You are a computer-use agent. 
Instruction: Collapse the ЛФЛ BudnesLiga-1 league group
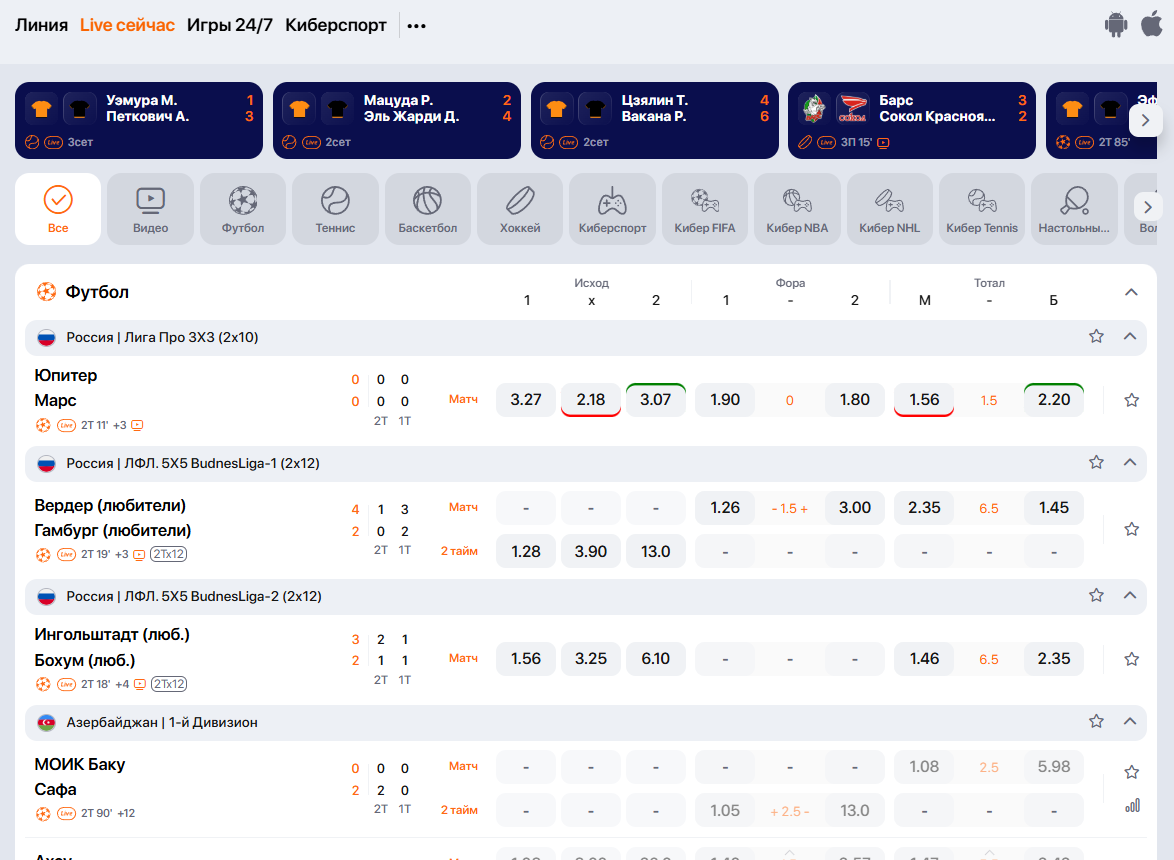[1130, 463]
